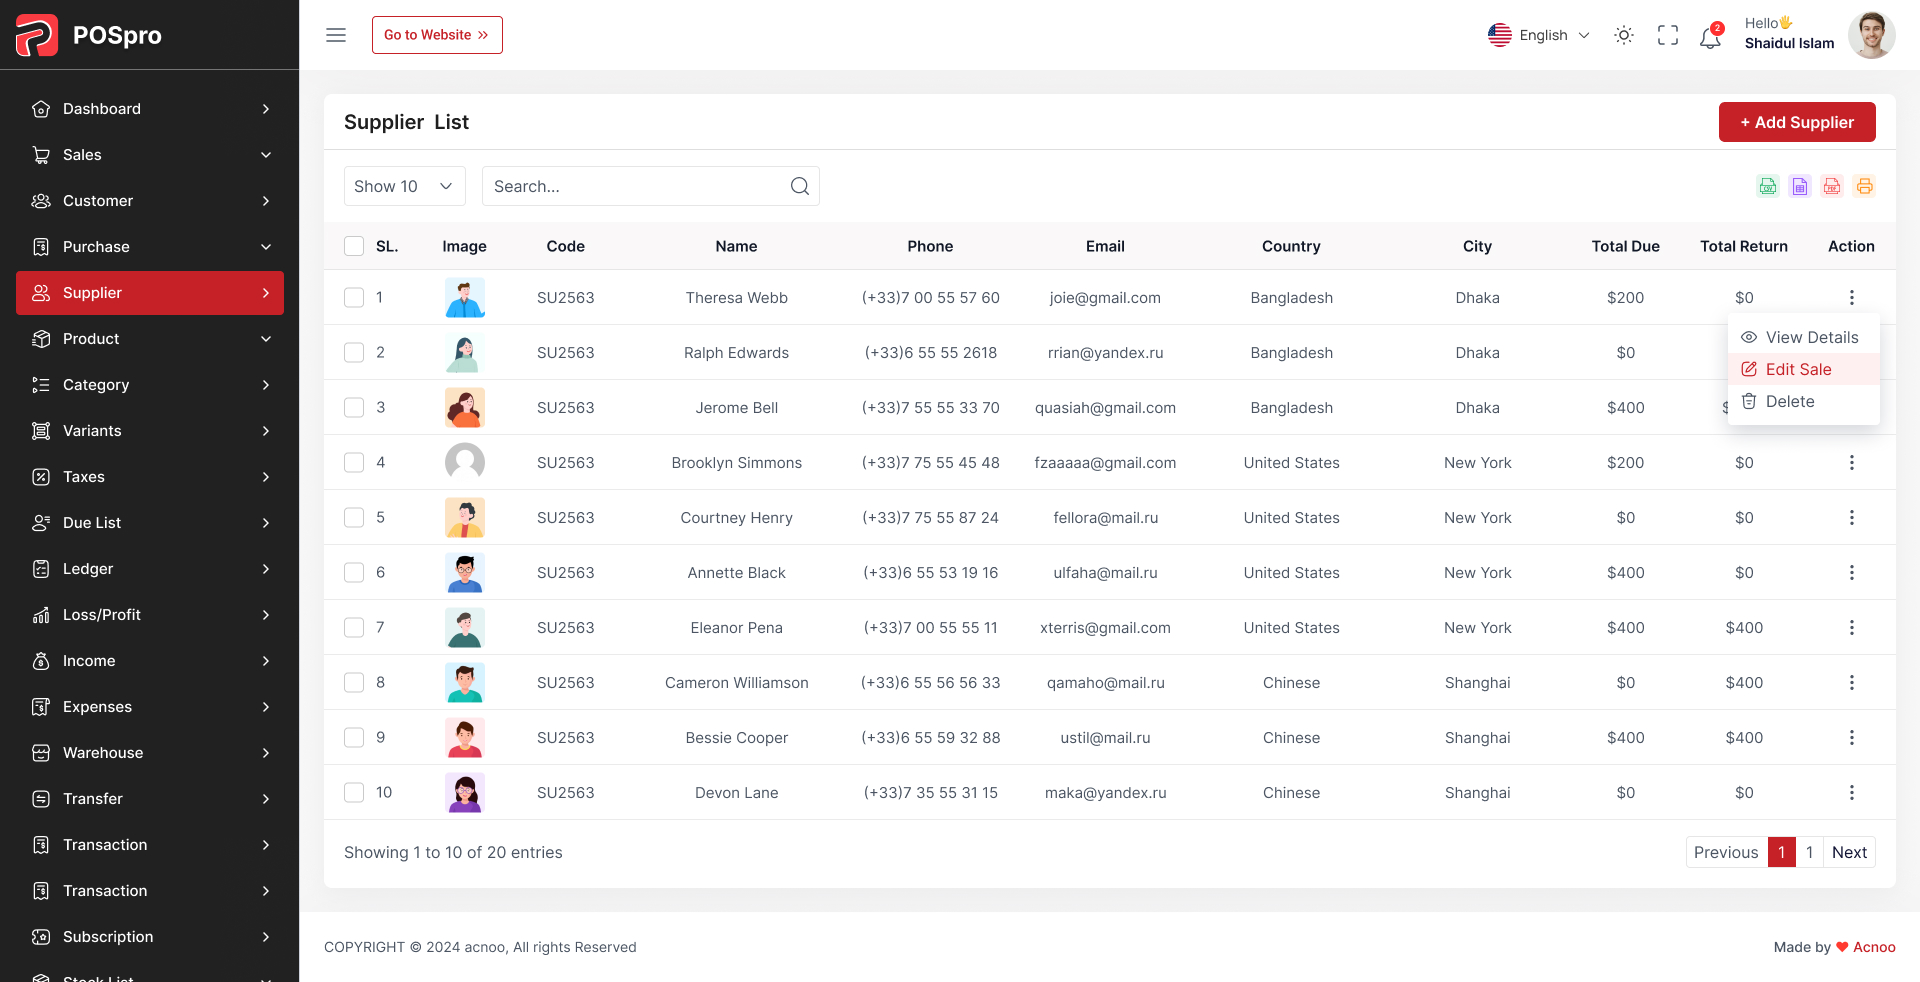Check Brooklyn Simmons row checkbox
The height and width of the screenshot is (982, 1920).
point(354,462)
